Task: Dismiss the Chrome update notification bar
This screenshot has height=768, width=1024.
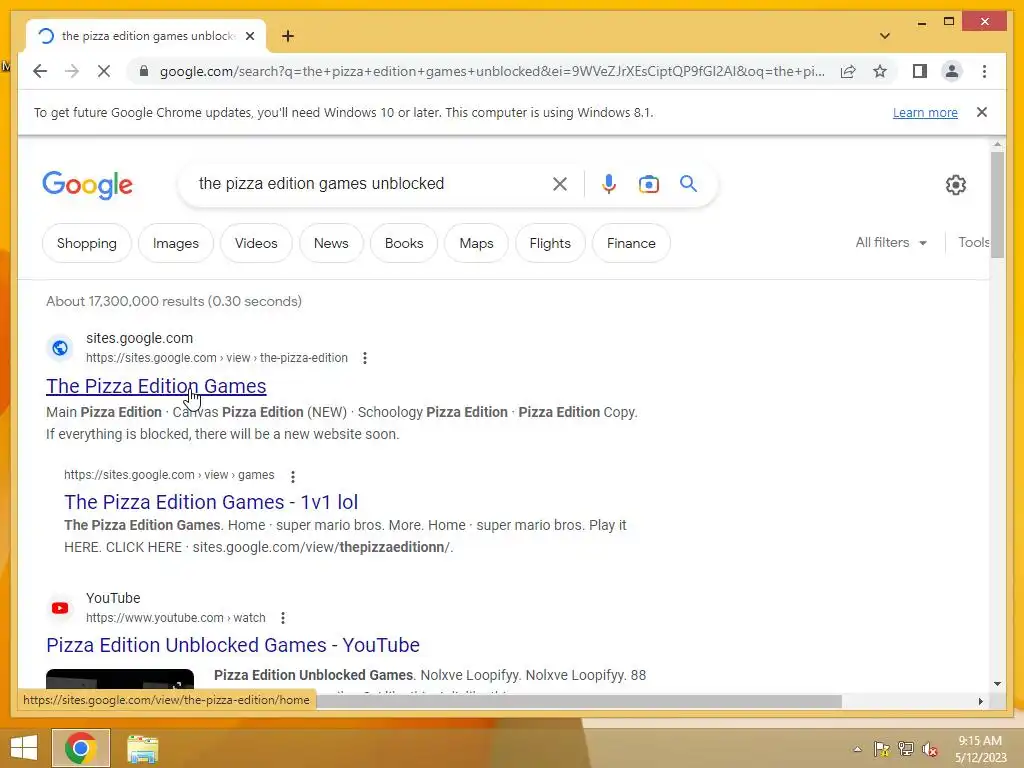Action: point(982,112)
